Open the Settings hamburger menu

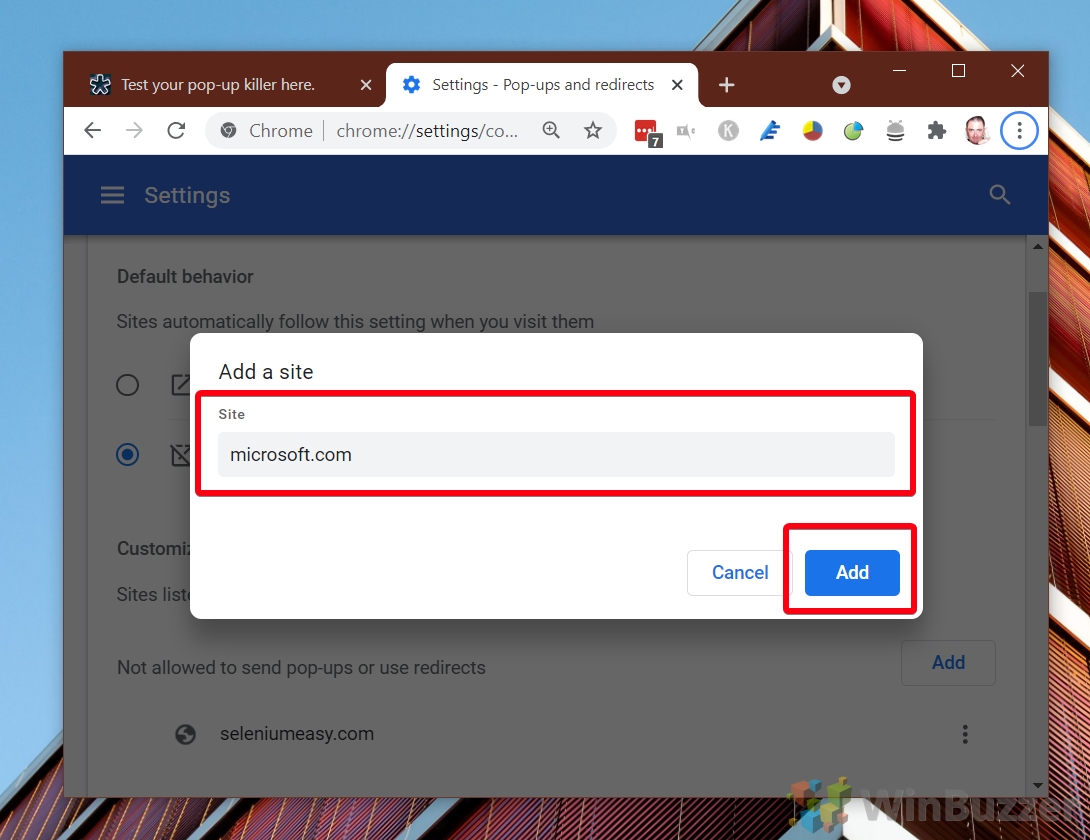[x=113, y=195]
